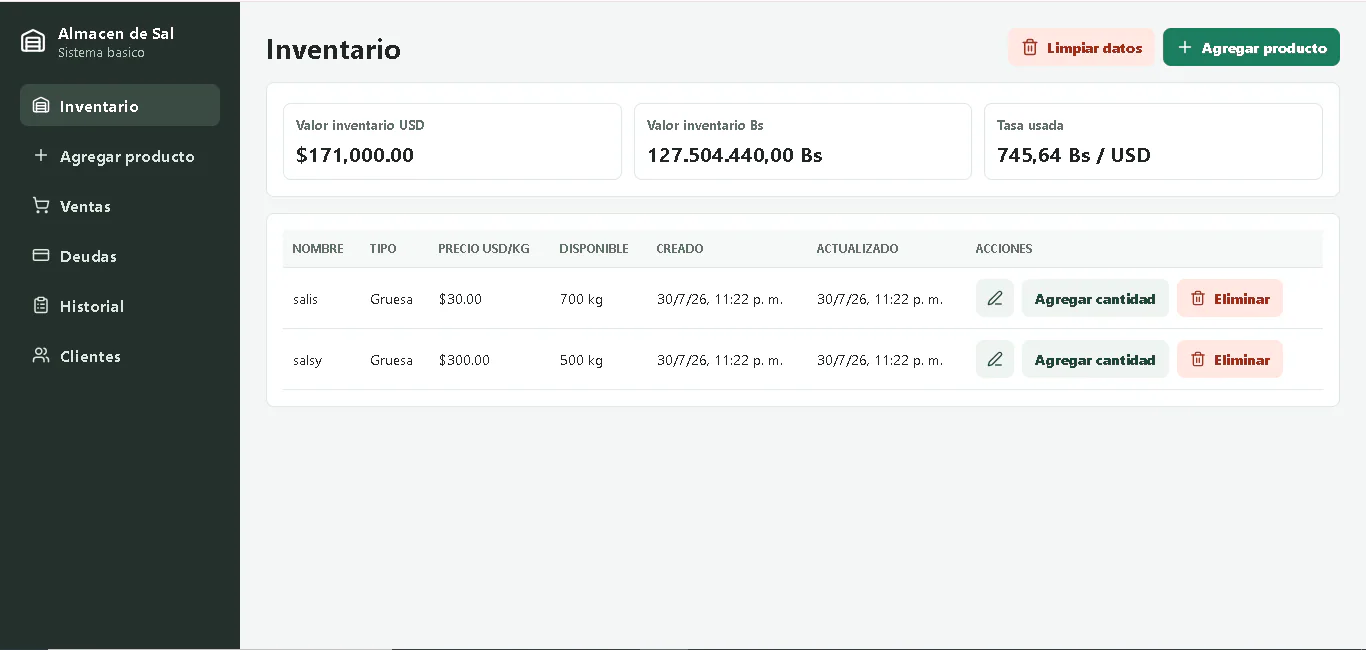Click the product name salsy
The image size is (1366, 650).
[307, 360]
